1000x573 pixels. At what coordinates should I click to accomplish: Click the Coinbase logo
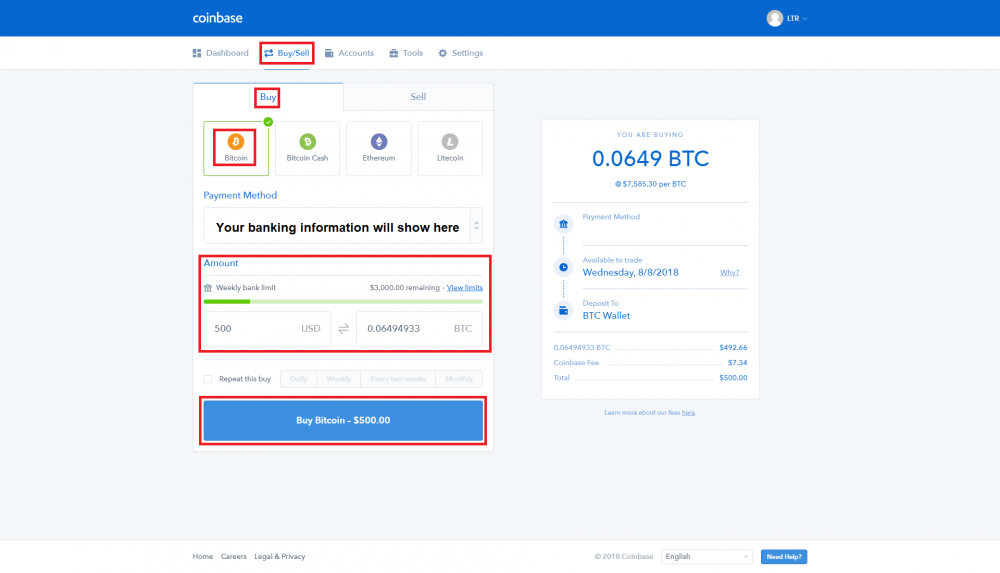point(217,18)
